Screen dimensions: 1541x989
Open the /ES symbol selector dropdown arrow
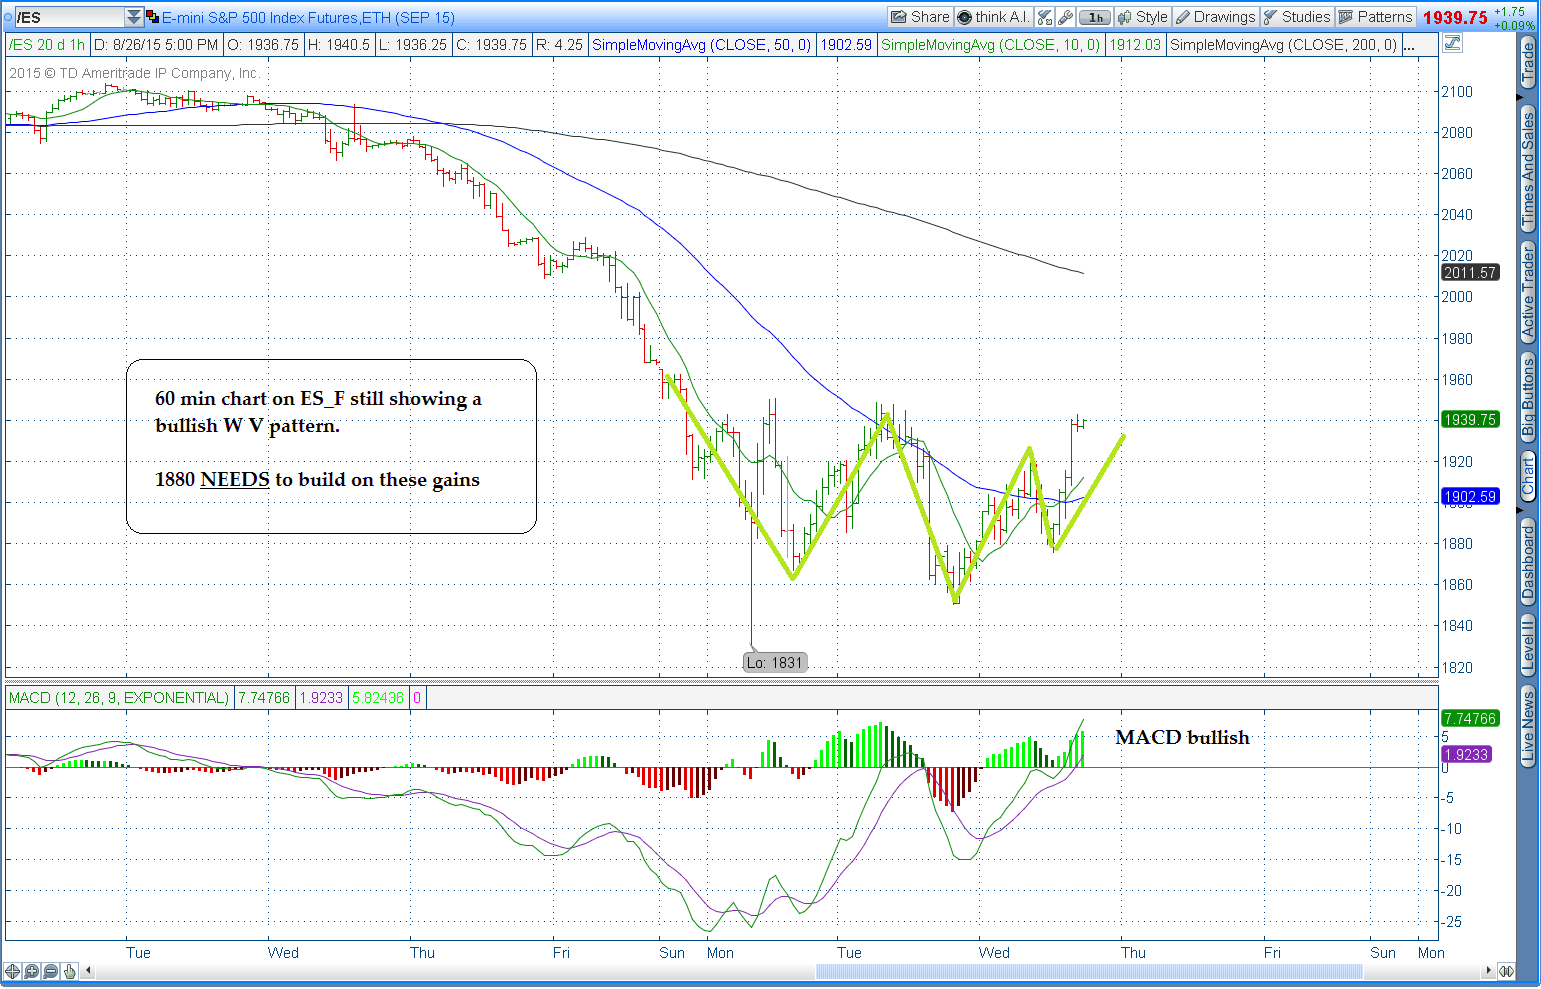[x=134, y=17]
